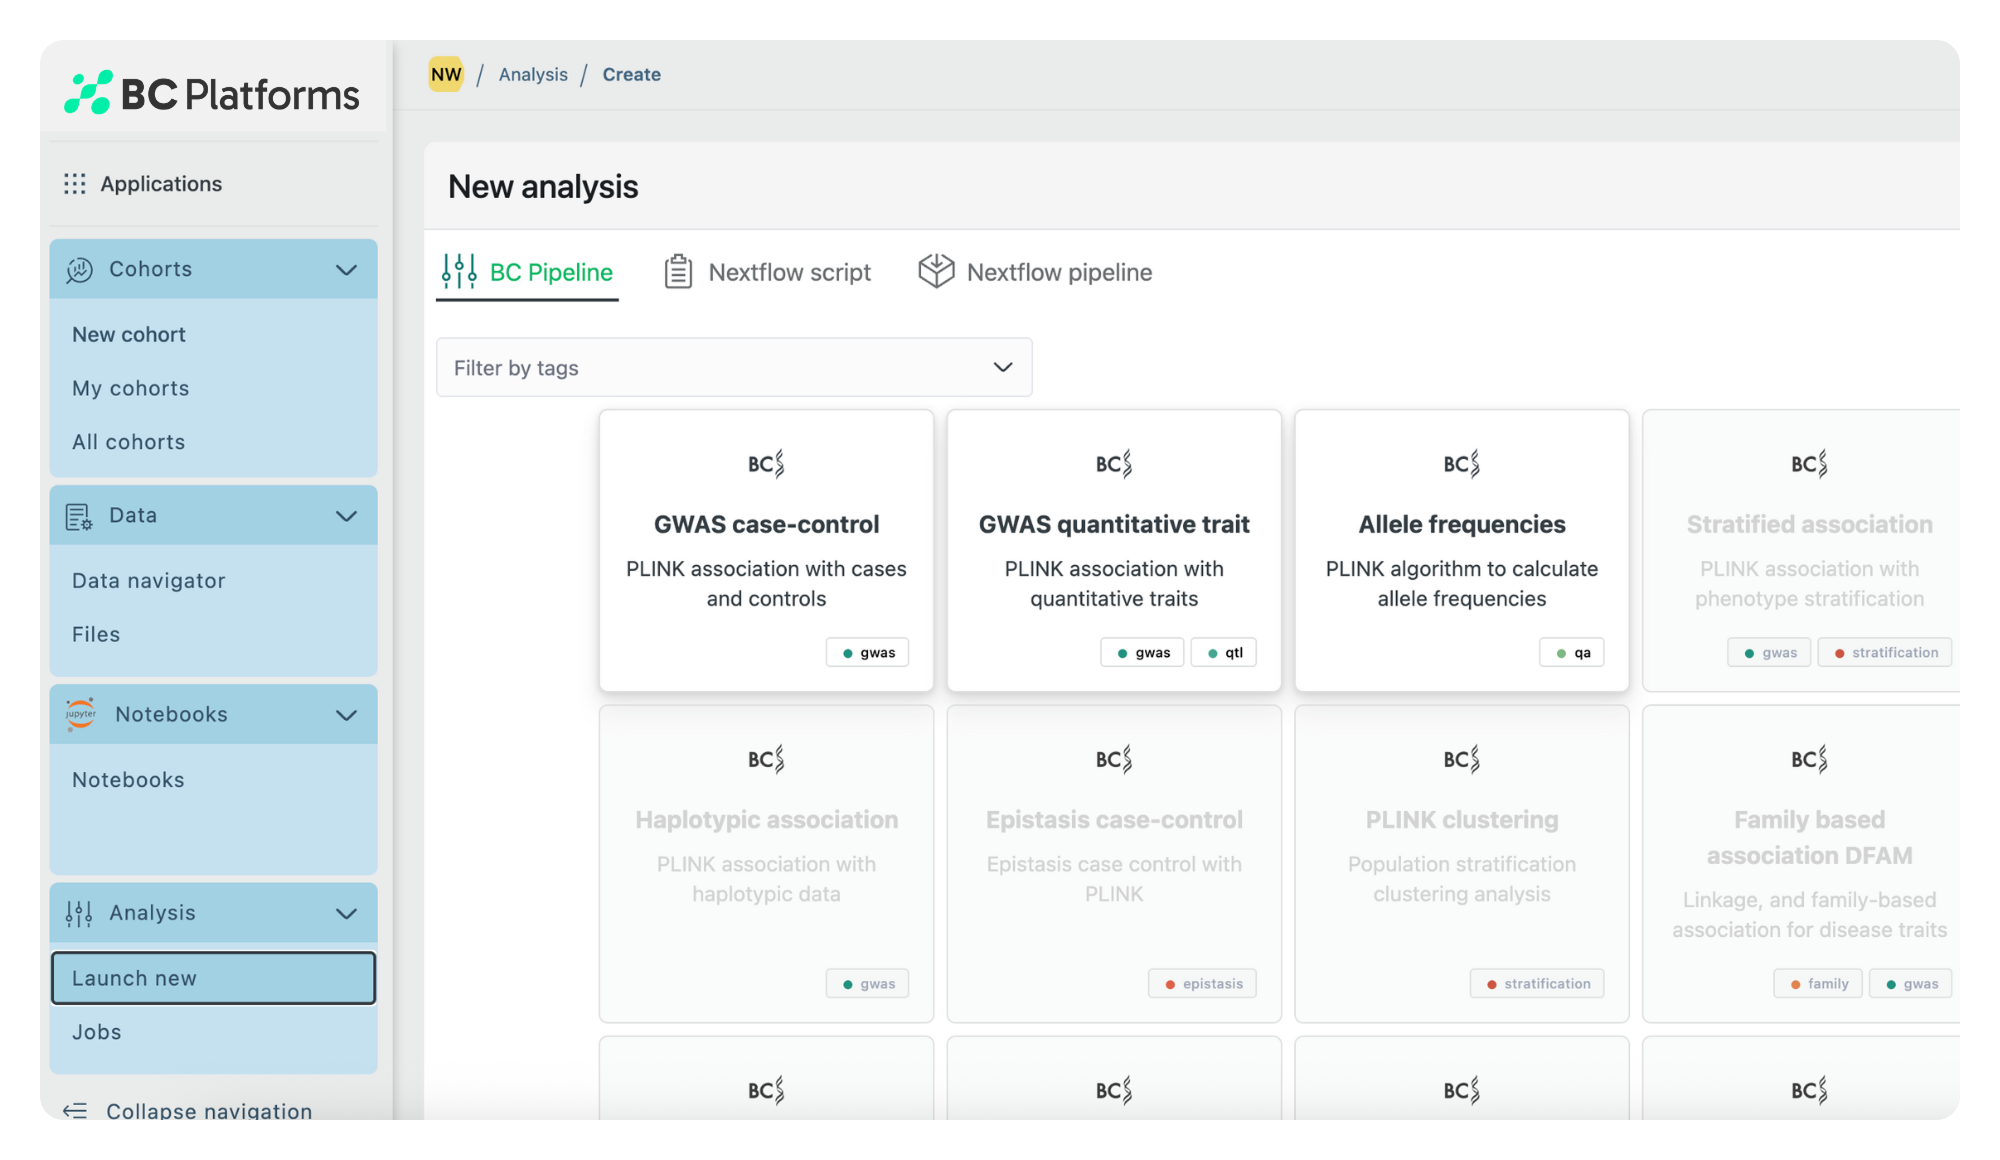Click the Analysis sliders icon in sidebar

tap(79, 913)
